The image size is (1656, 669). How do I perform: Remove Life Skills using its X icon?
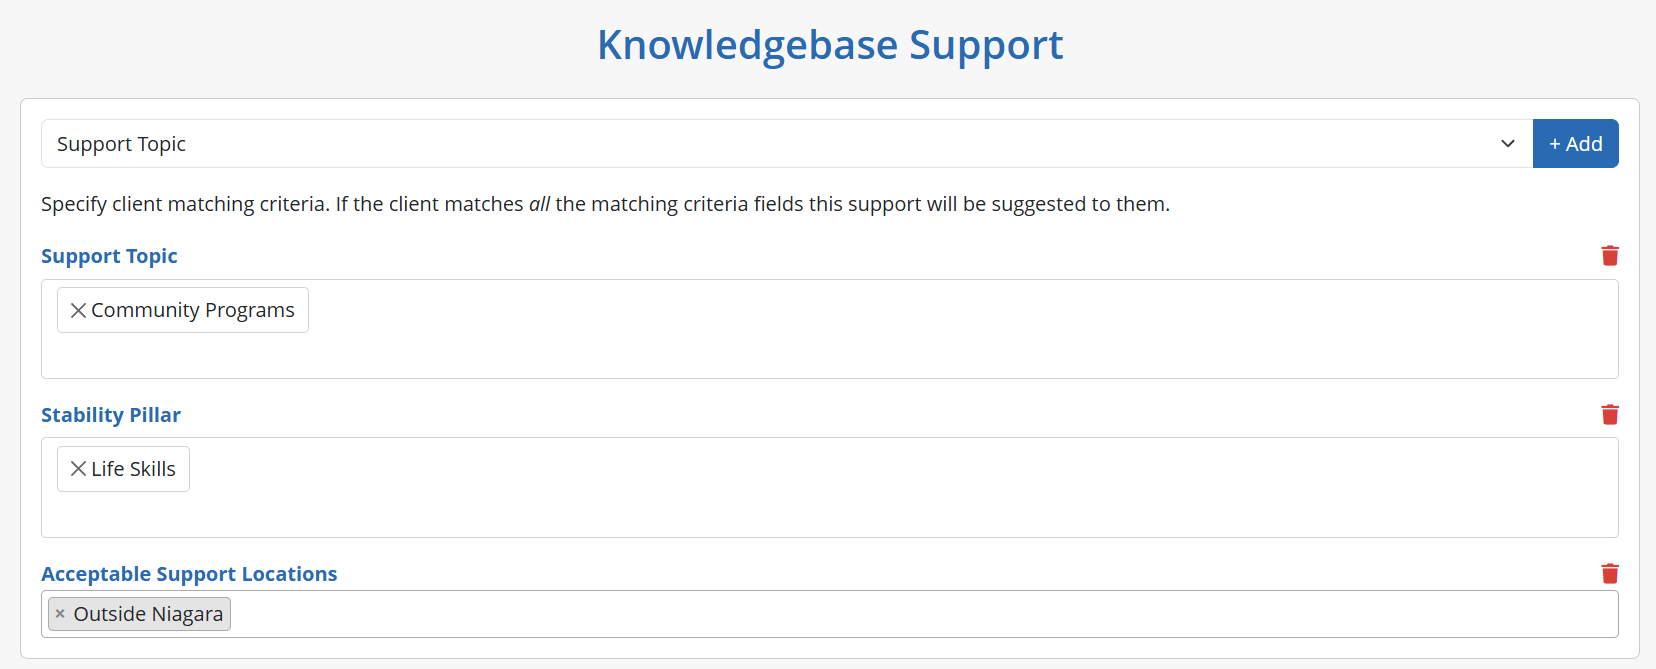point(78,469)
